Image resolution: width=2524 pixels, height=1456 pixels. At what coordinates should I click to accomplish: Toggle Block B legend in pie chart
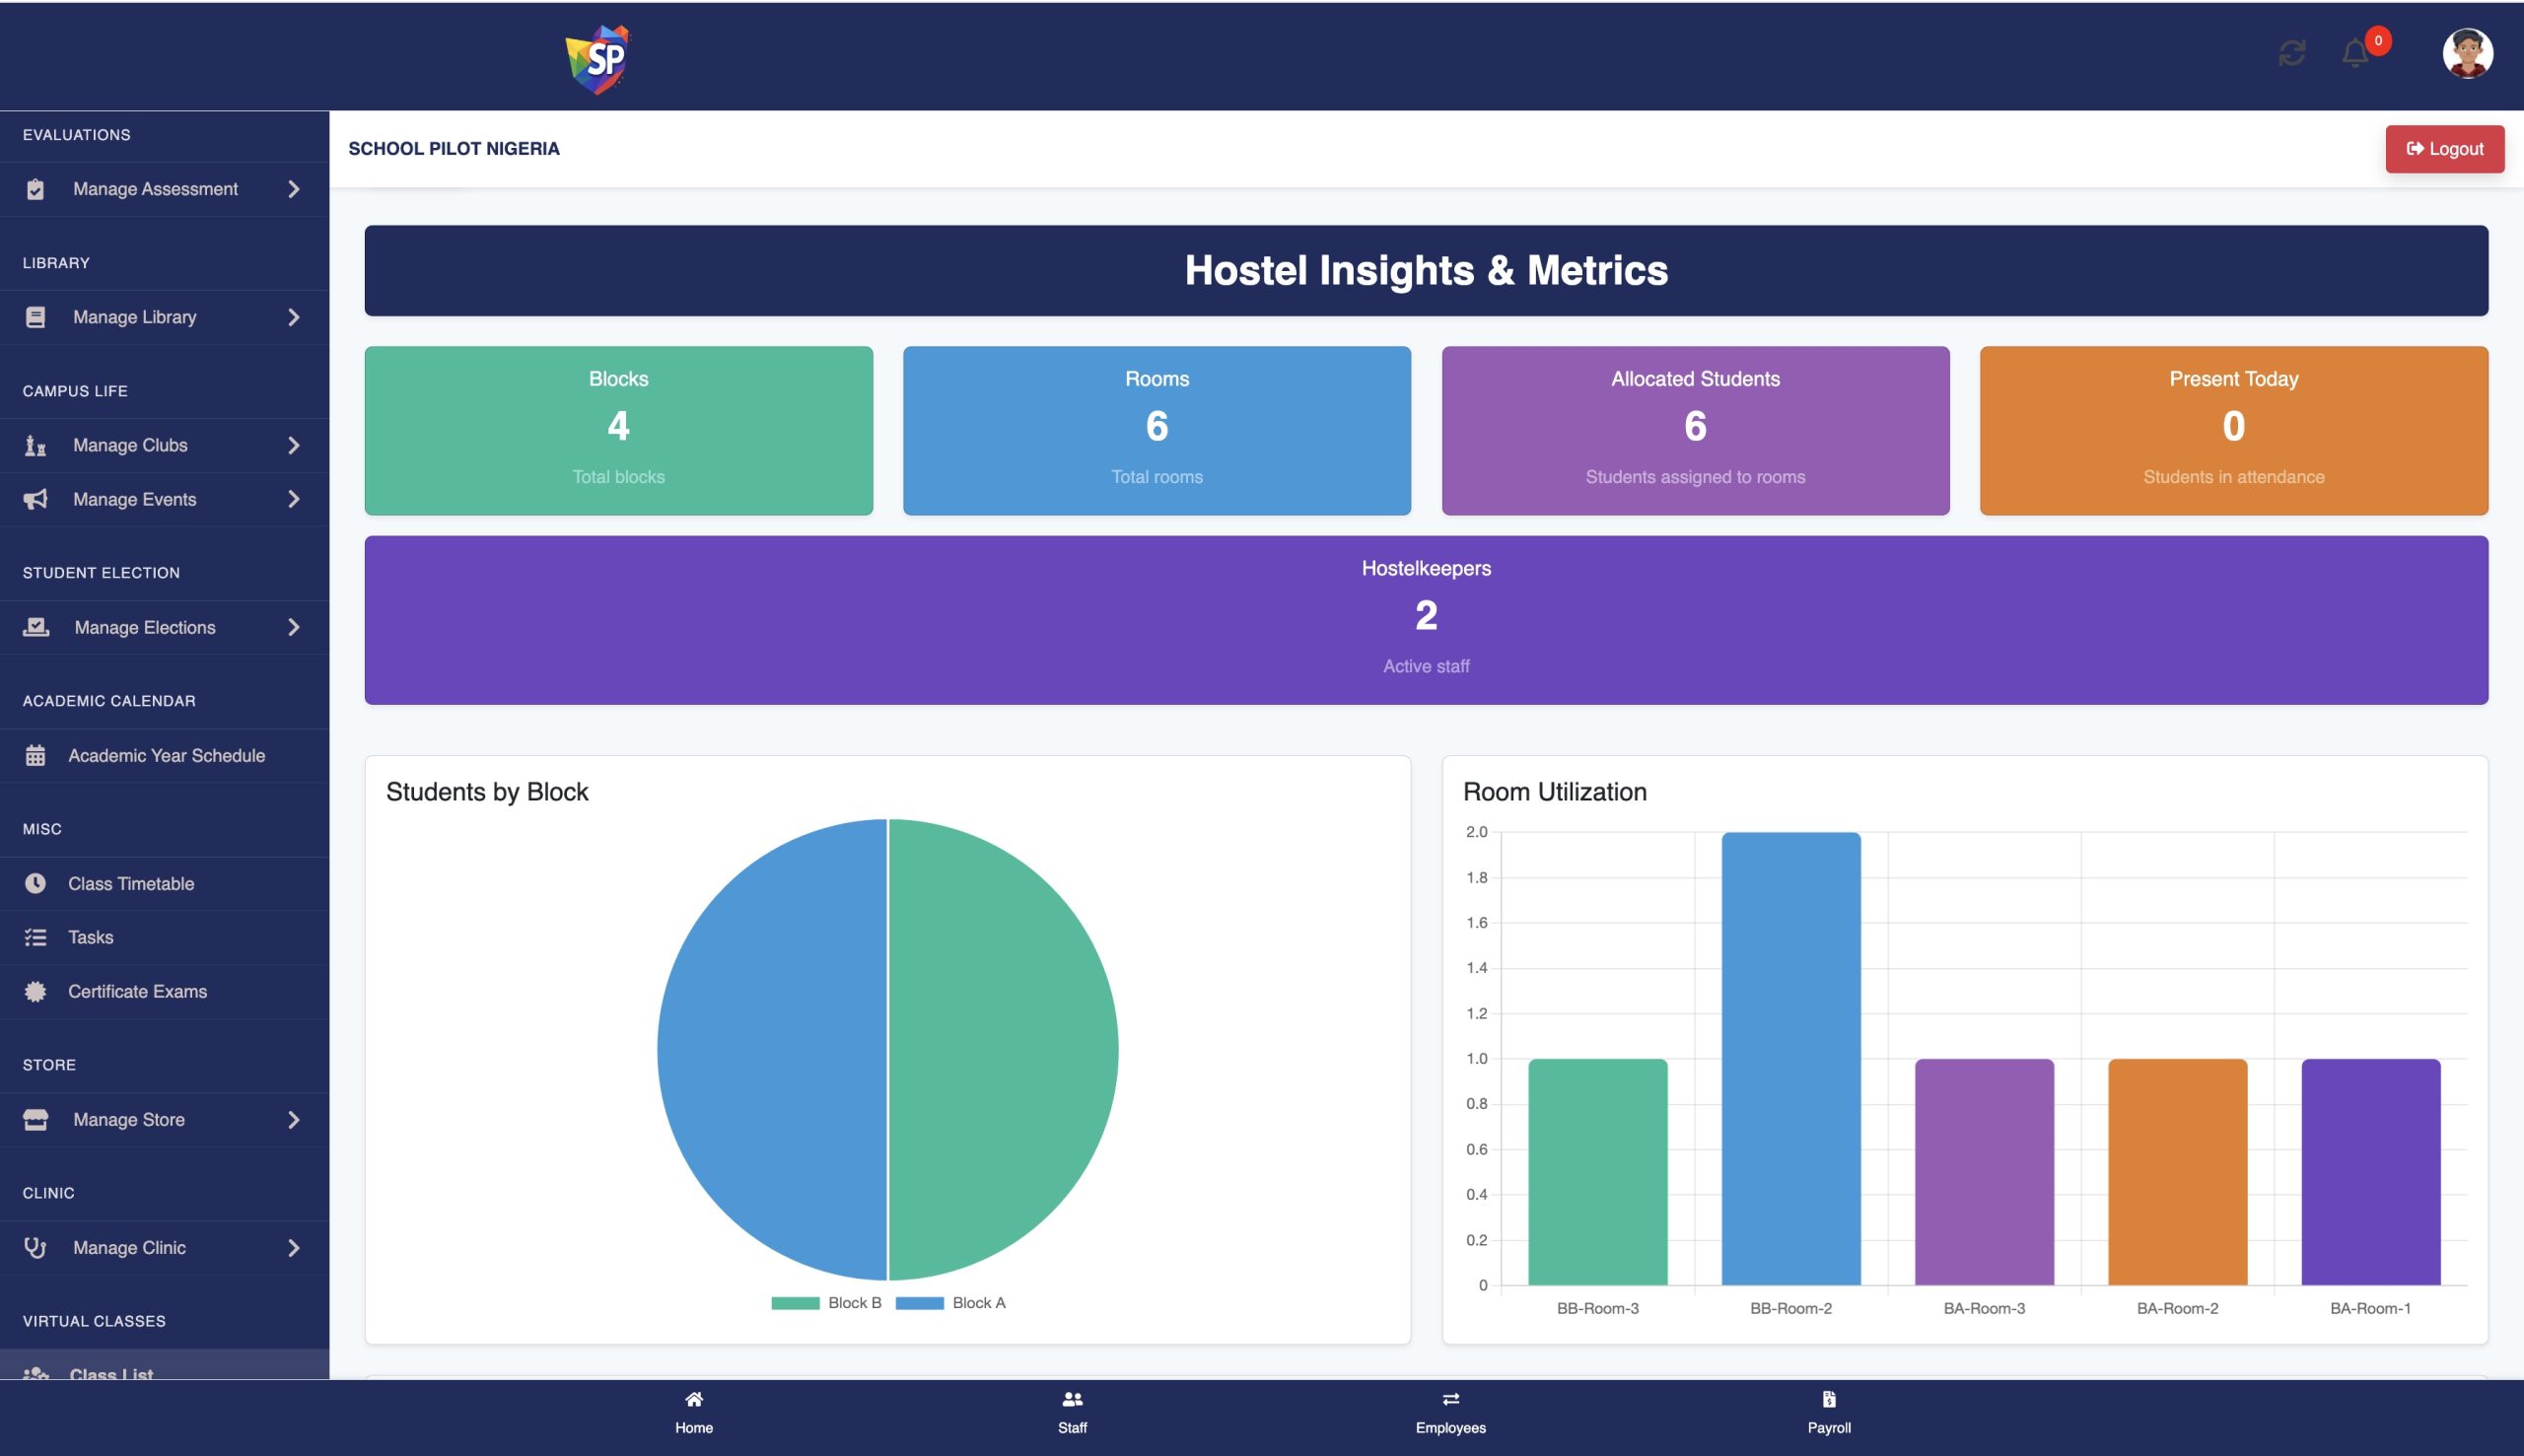(826, 1302)
